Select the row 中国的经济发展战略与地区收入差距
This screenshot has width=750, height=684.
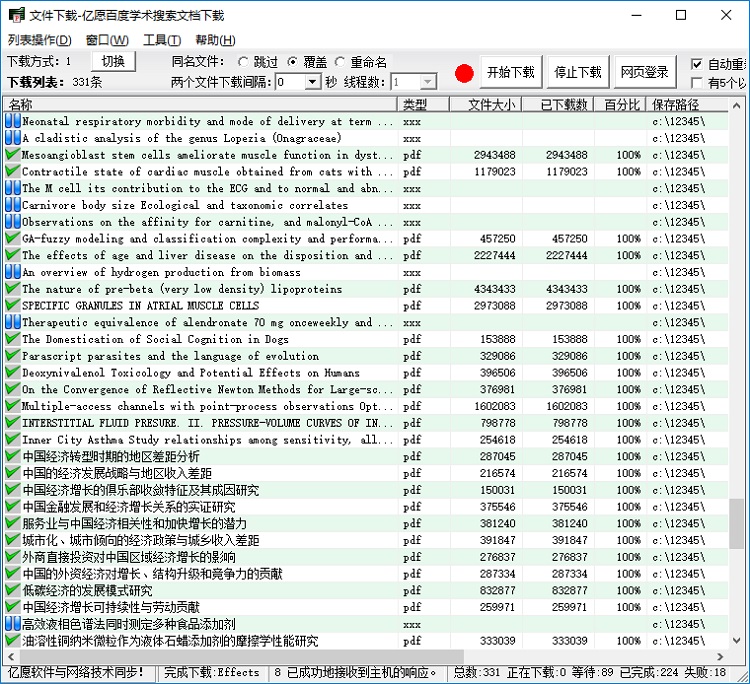366,473
